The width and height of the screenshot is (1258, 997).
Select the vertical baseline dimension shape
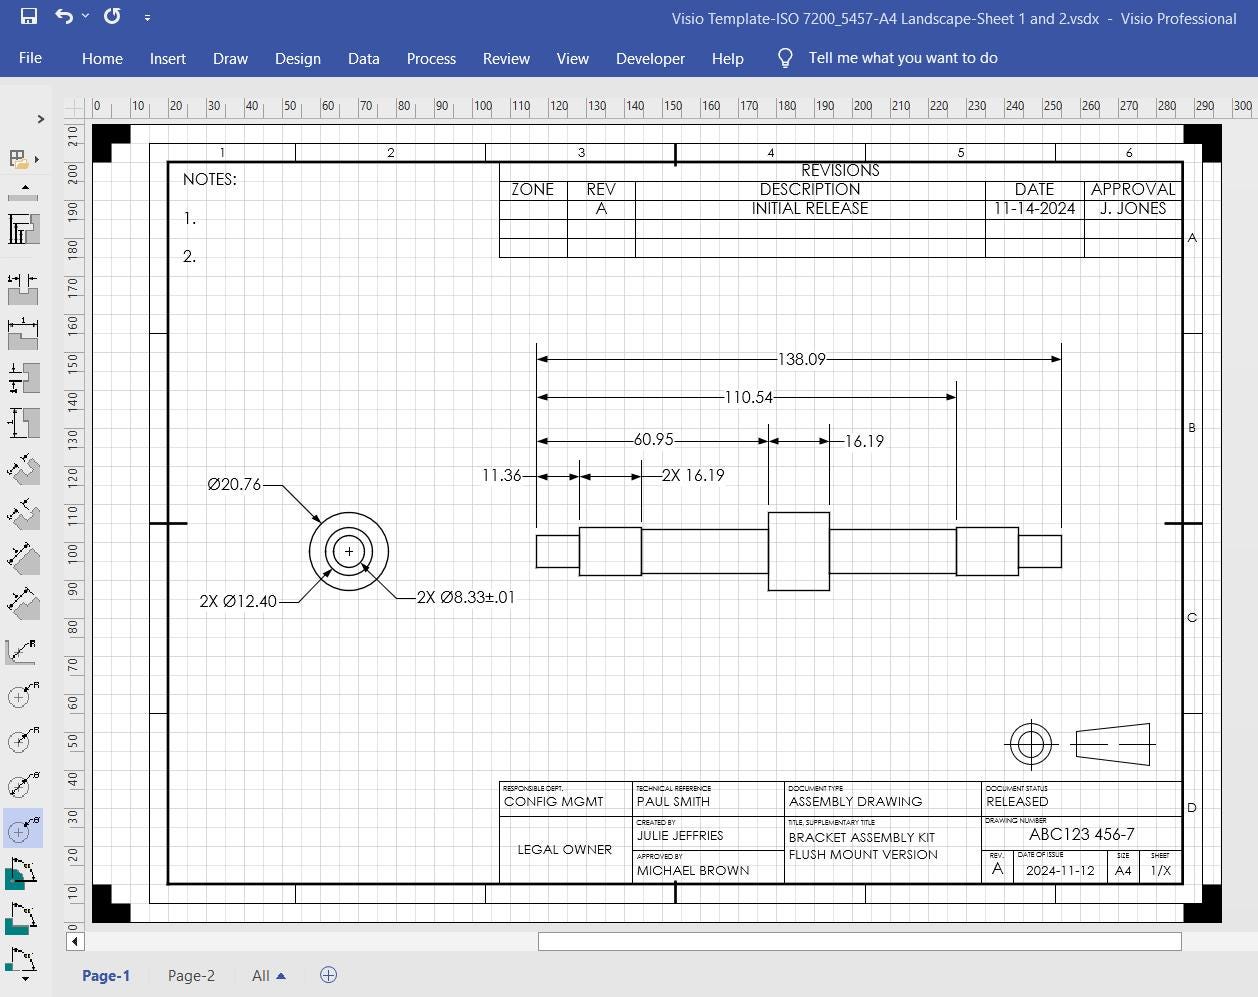click(23, 228)
